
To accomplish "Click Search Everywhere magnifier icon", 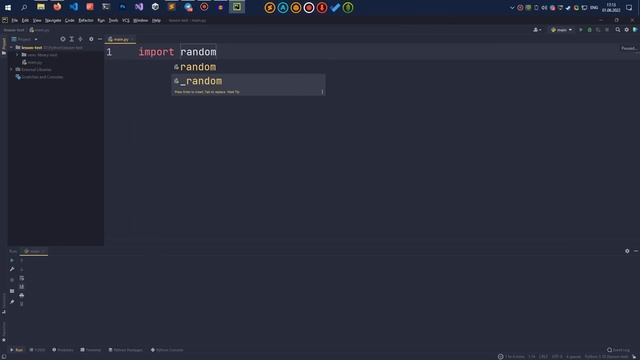I will coord(618,30).
